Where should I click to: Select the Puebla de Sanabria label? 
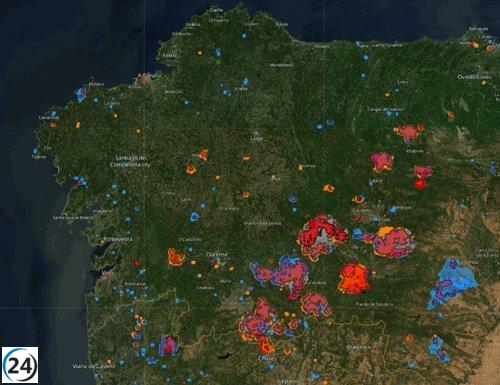[374, 304]
